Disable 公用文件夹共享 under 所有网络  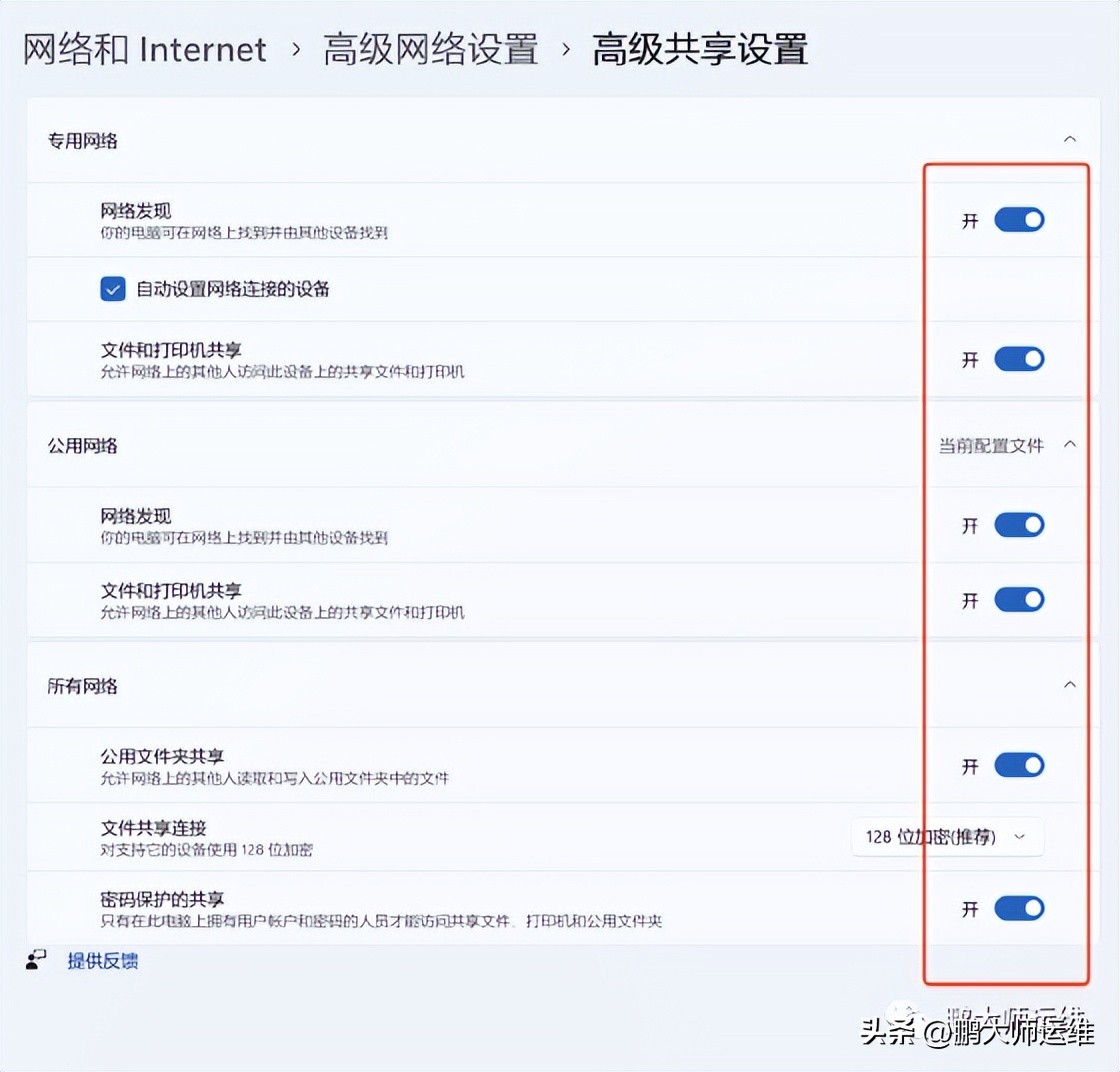tap(1019, 764)
